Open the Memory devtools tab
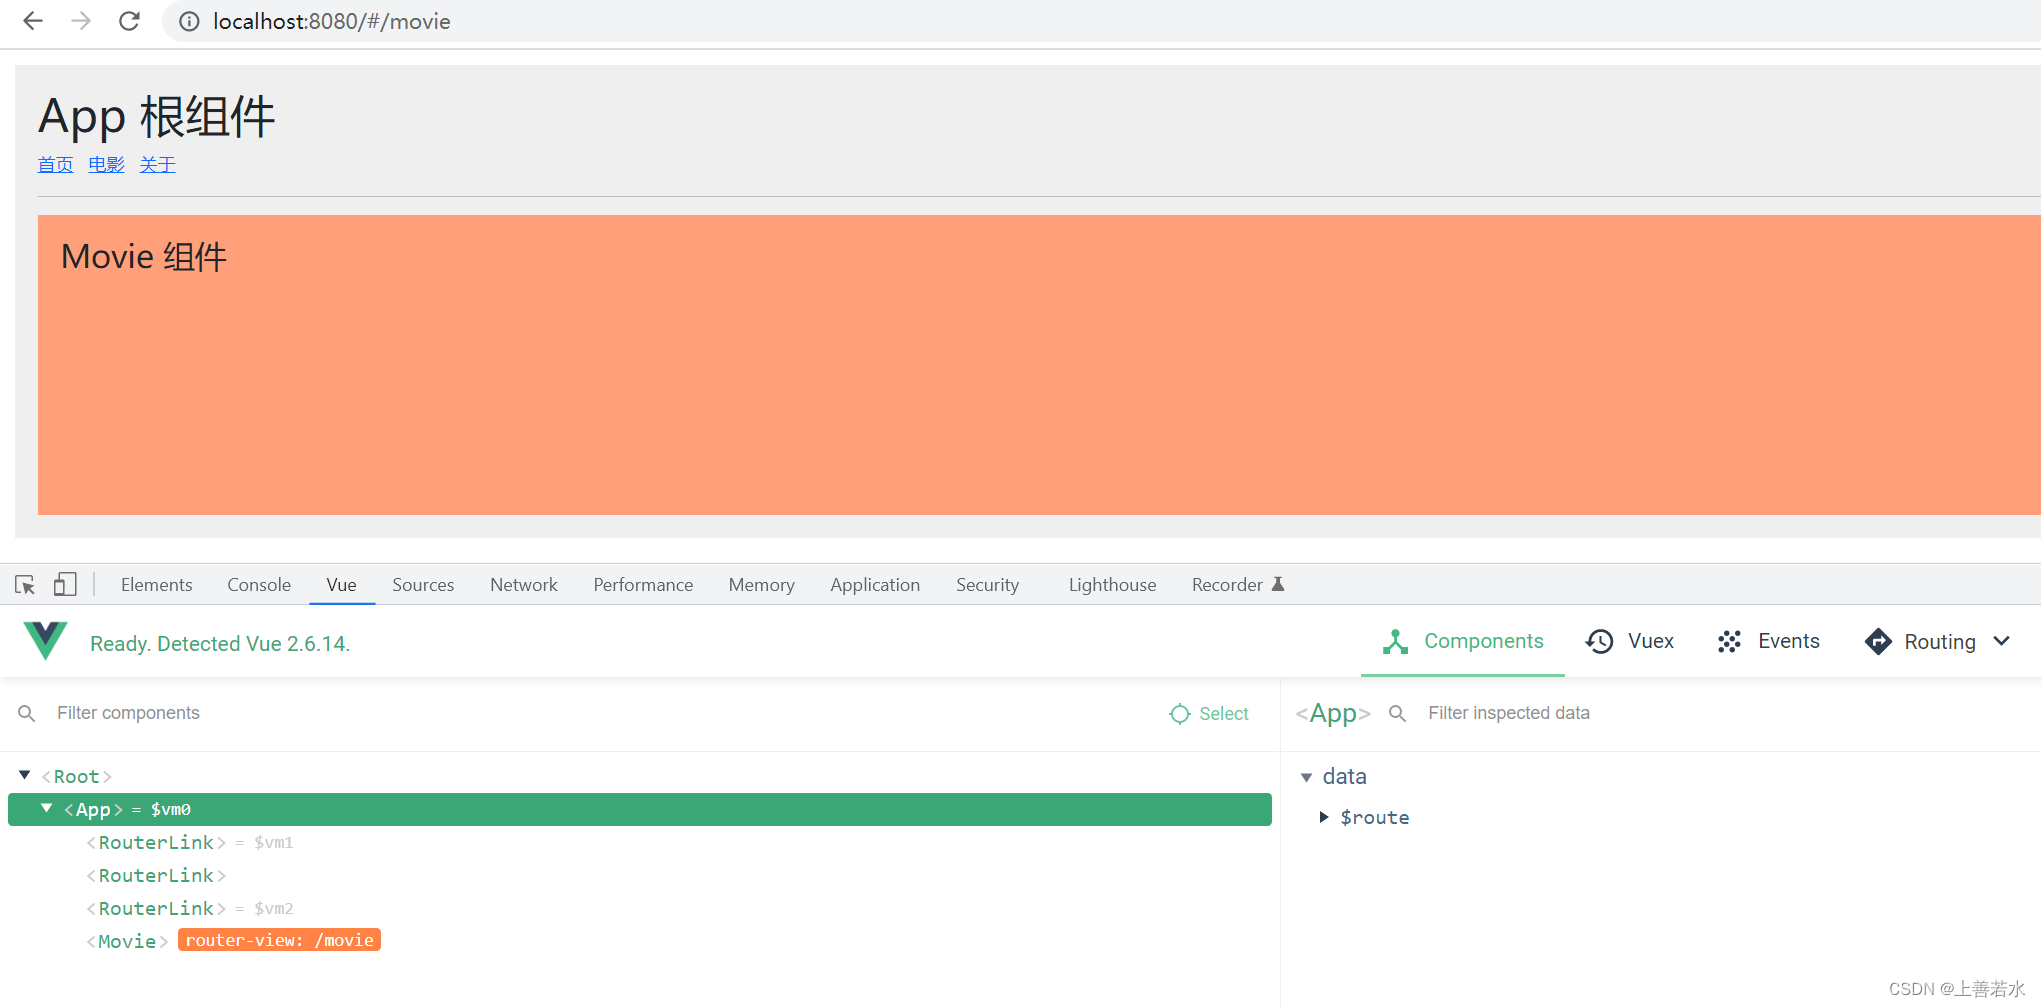The height and width of the screenshot is (1007, 2041). [x=761, y=585]
